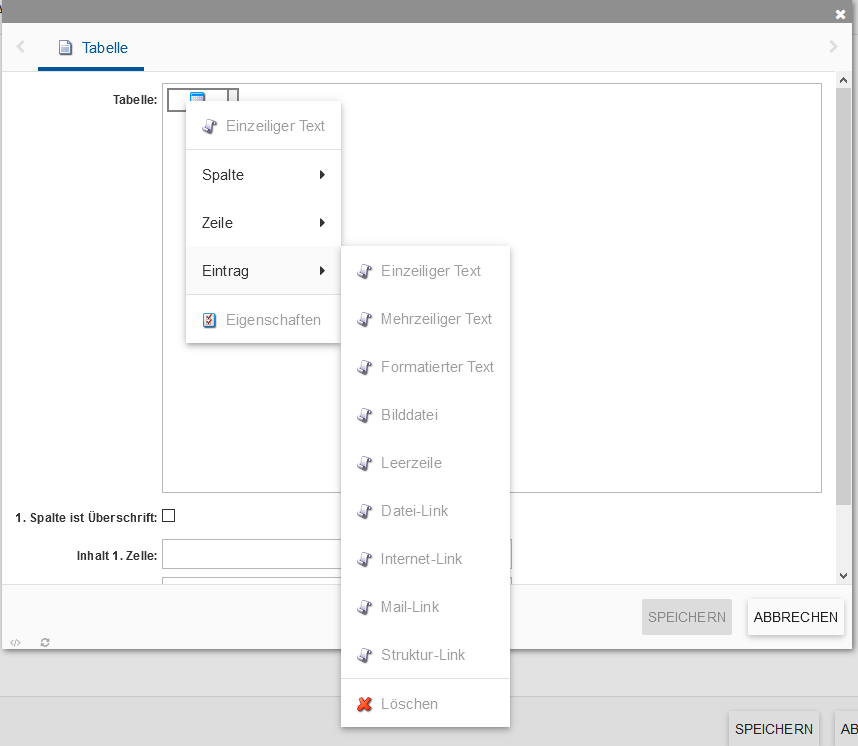The width and height of the screenshot is (858, 746).
Task: Close the dialog with the X icon
Action: [841, 14]
